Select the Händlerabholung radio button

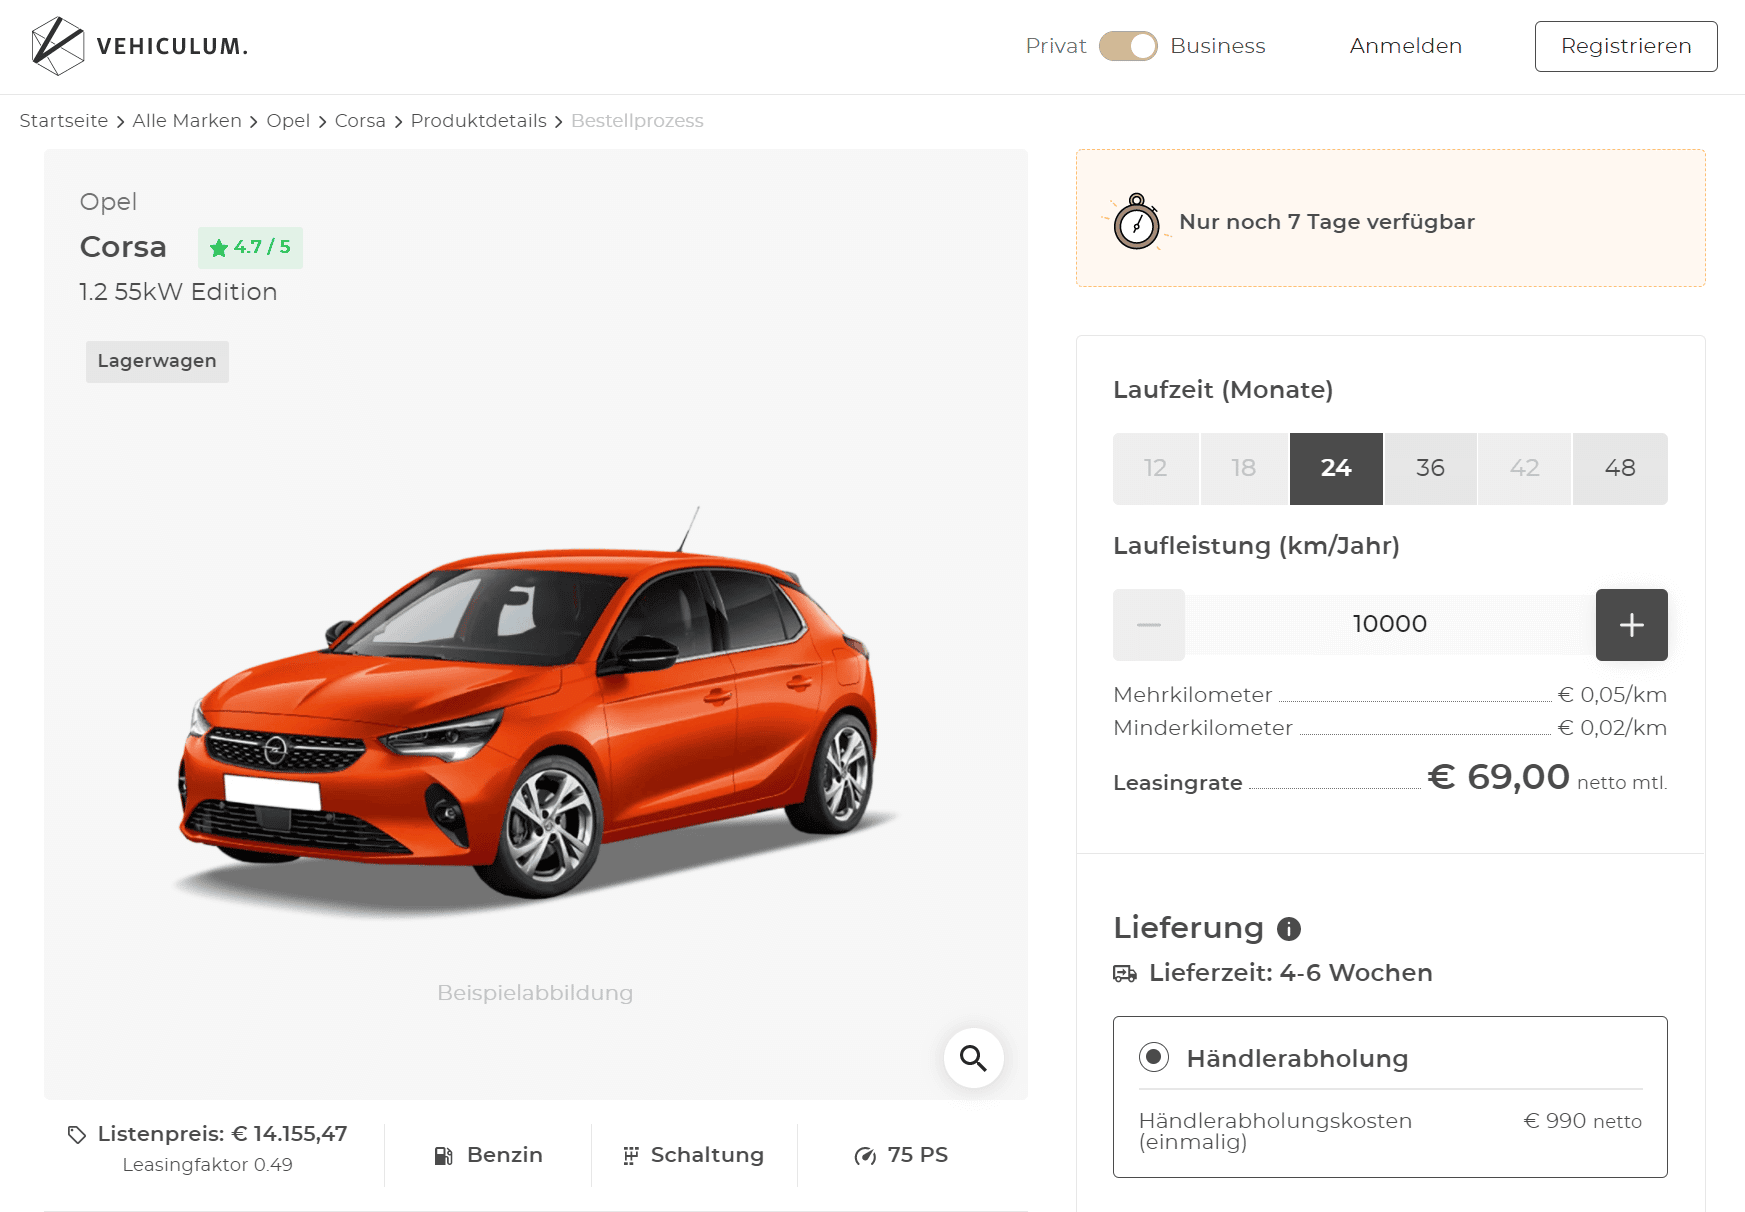(x=1154, y=1056)
